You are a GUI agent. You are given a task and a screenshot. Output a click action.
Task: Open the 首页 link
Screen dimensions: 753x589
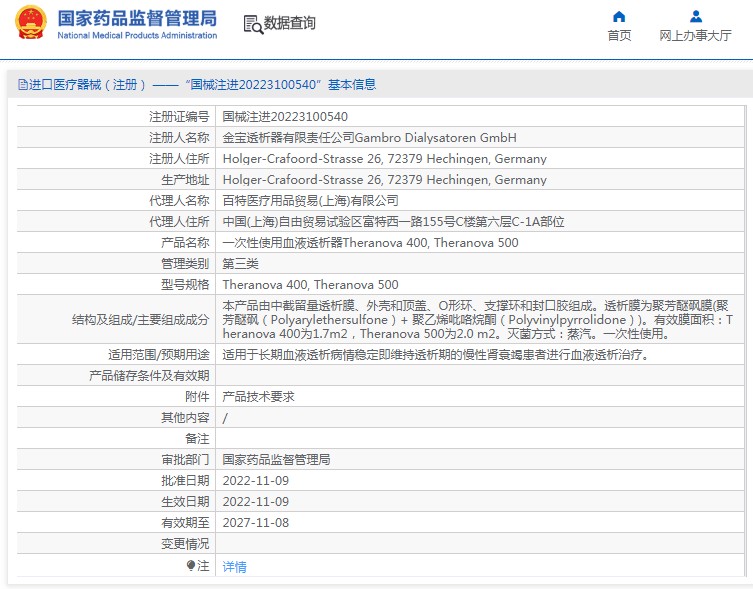[619, 36]
